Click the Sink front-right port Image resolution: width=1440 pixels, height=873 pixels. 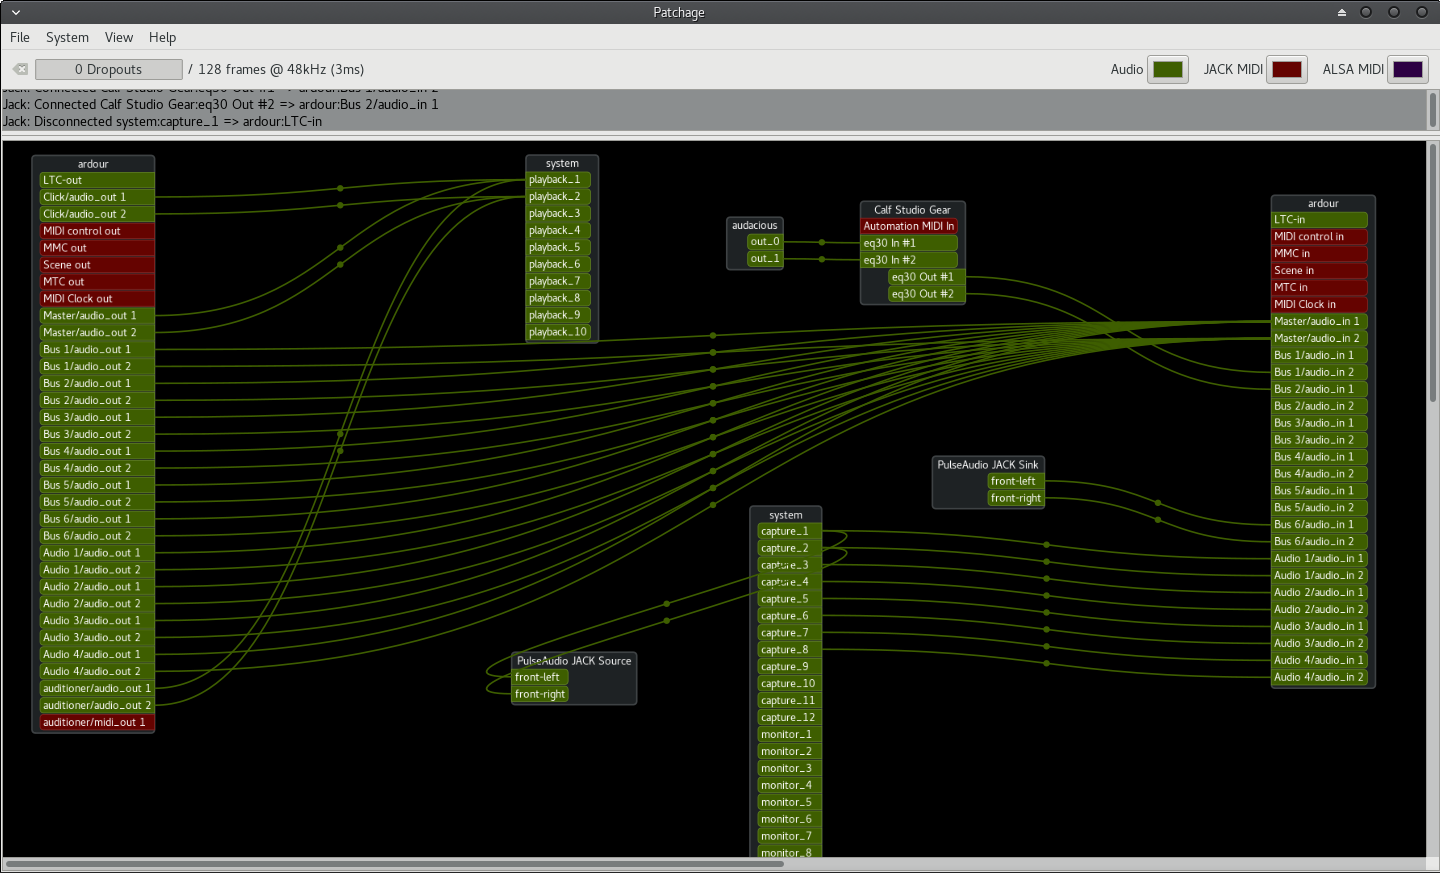tap(1016, 498)
